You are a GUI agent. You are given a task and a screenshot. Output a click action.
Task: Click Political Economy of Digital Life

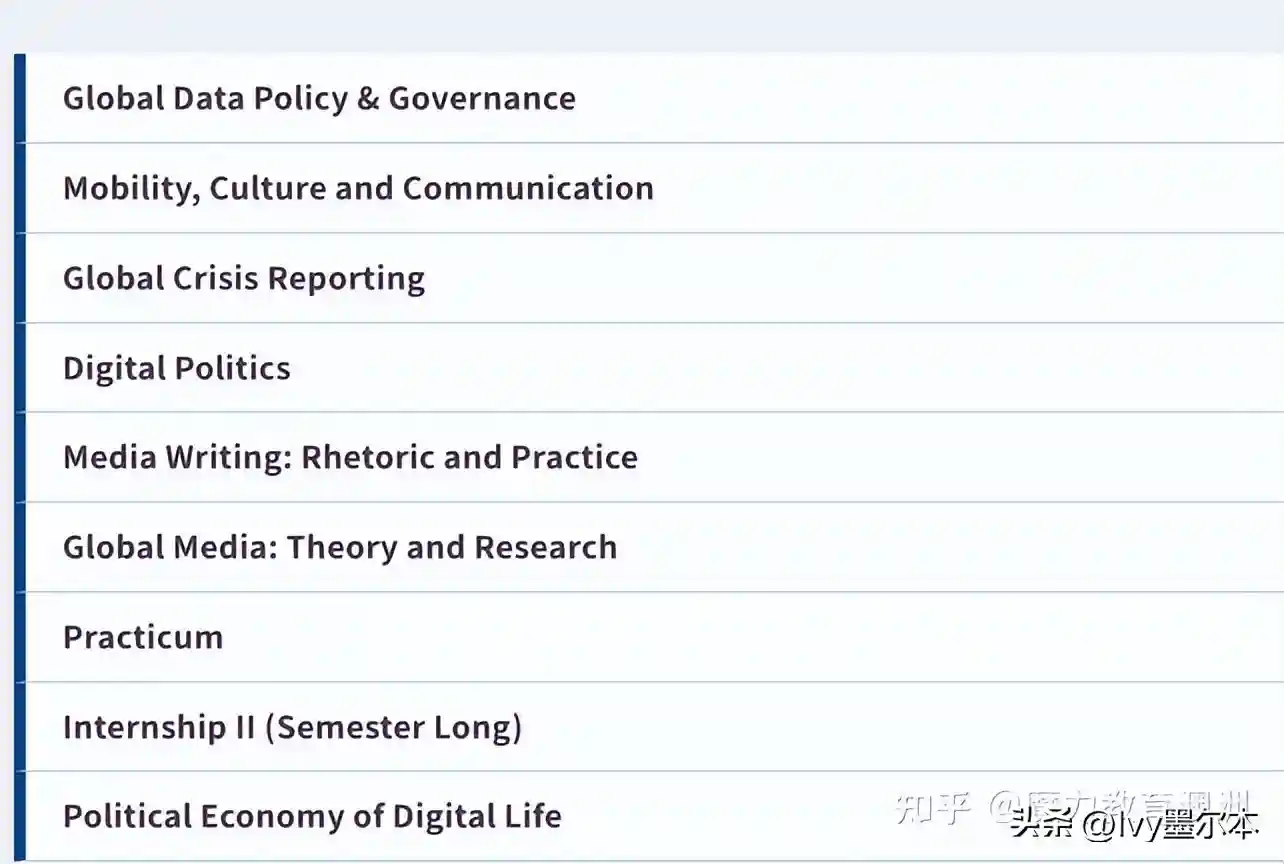coord(312,816)
